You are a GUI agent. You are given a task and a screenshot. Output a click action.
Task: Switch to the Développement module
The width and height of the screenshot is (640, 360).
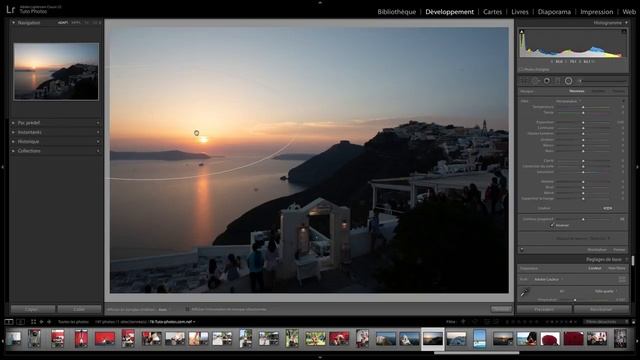449,12
